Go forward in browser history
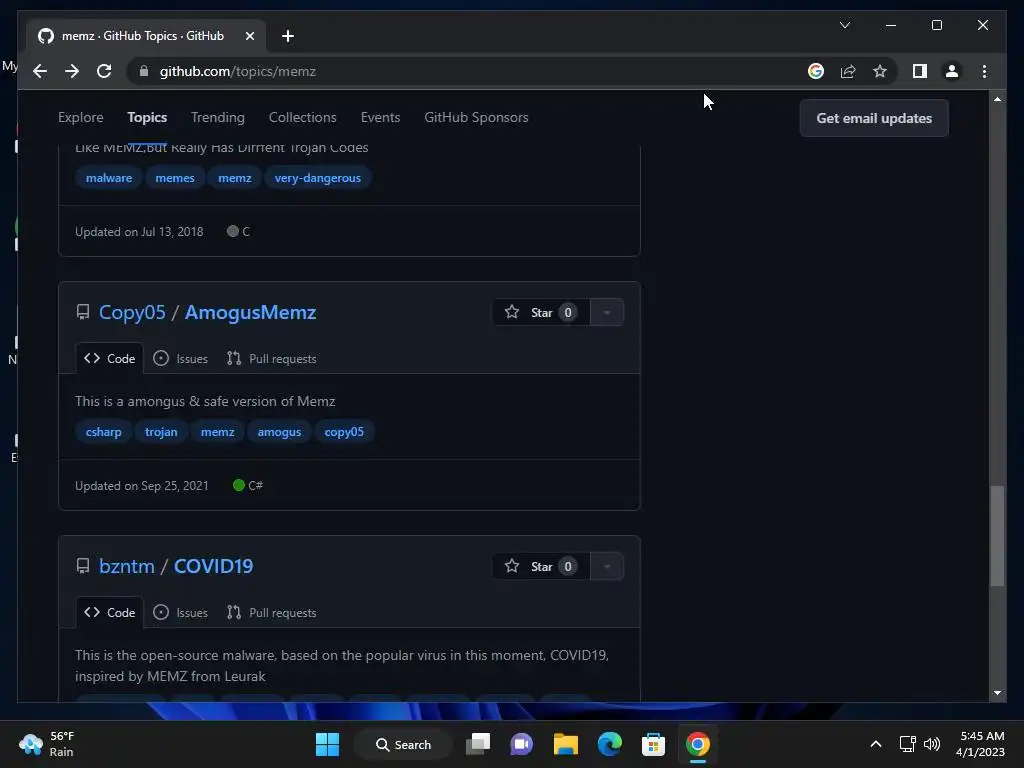 (72, 71)
